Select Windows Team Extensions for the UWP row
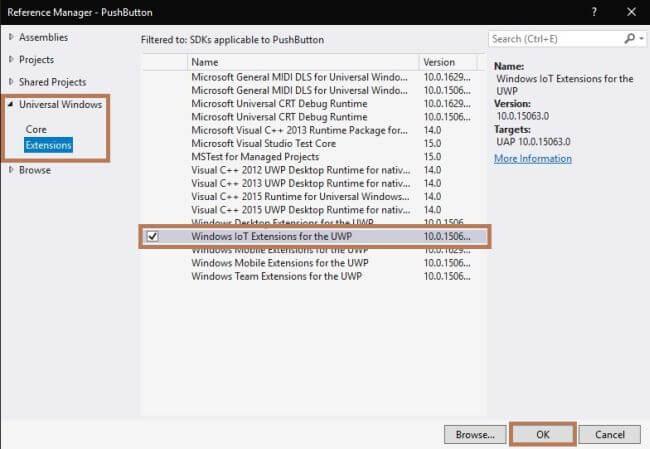 pos(313,276)
